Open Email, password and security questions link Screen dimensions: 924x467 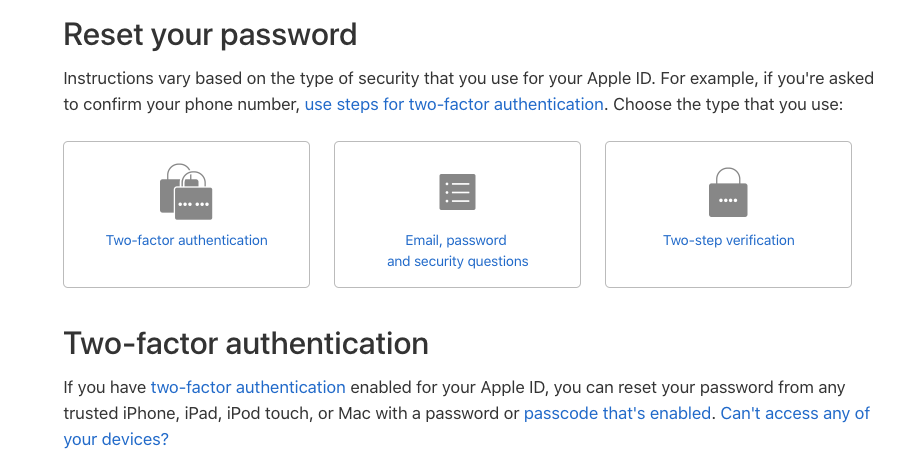457,251
